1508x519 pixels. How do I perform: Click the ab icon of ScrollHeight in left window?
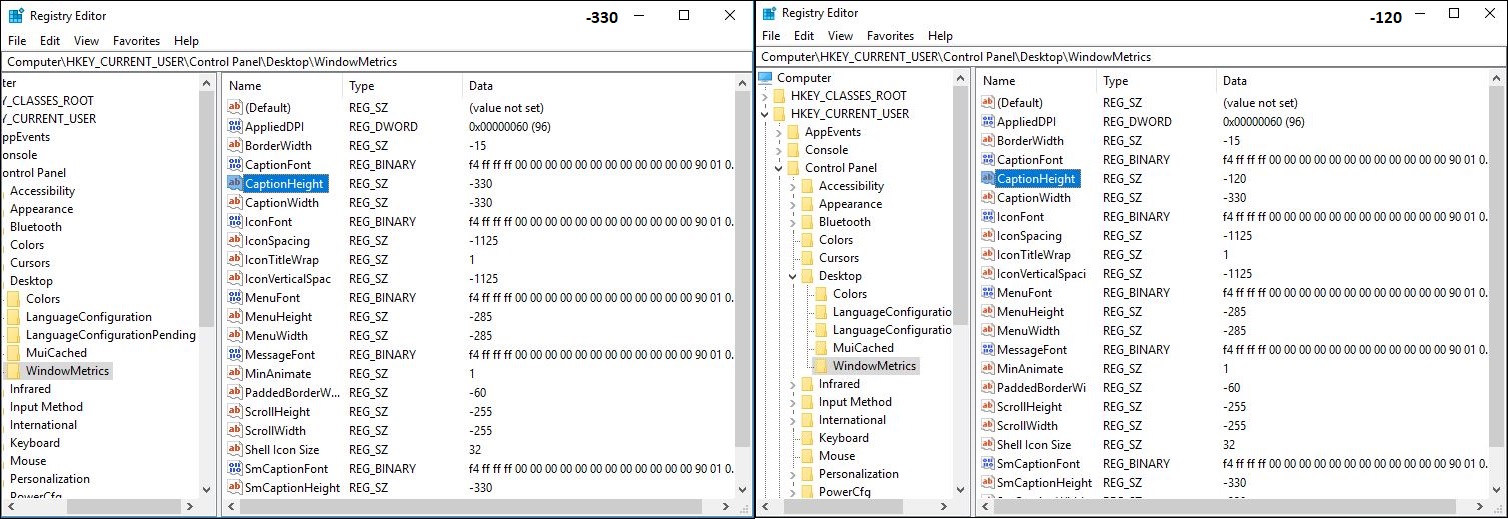click(x=235, y=411)
